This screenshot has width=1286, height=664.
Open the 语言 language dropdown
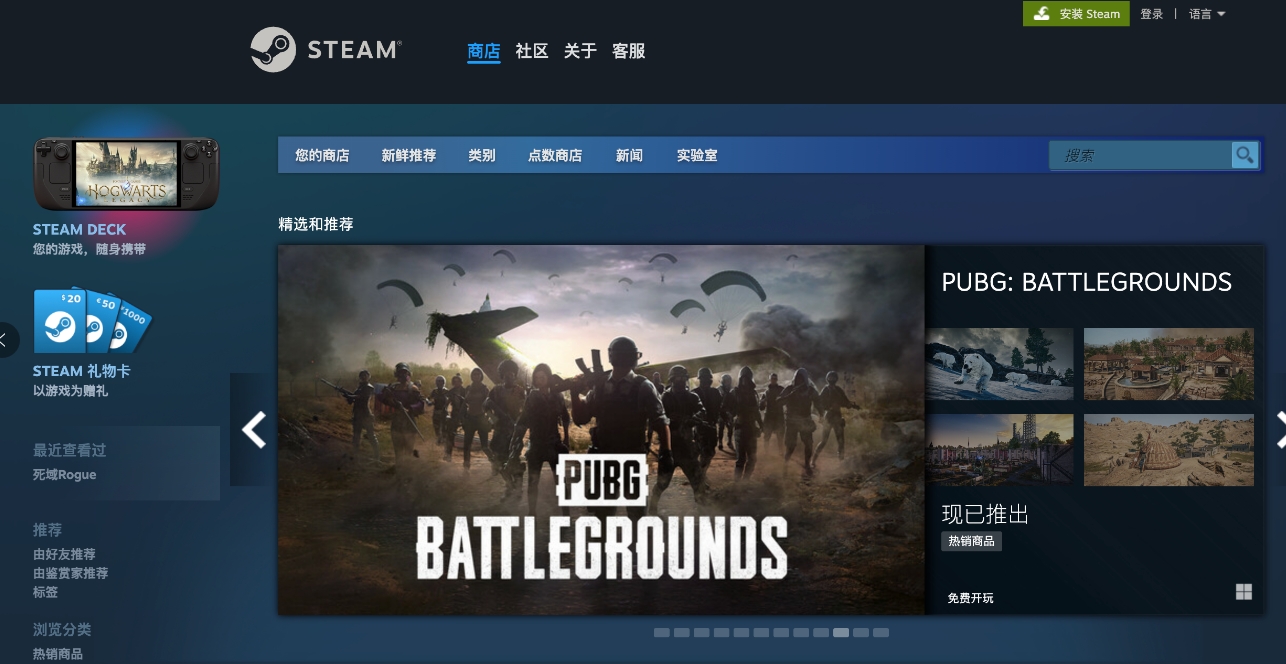pyautogui.click(x=1206, y=14)
